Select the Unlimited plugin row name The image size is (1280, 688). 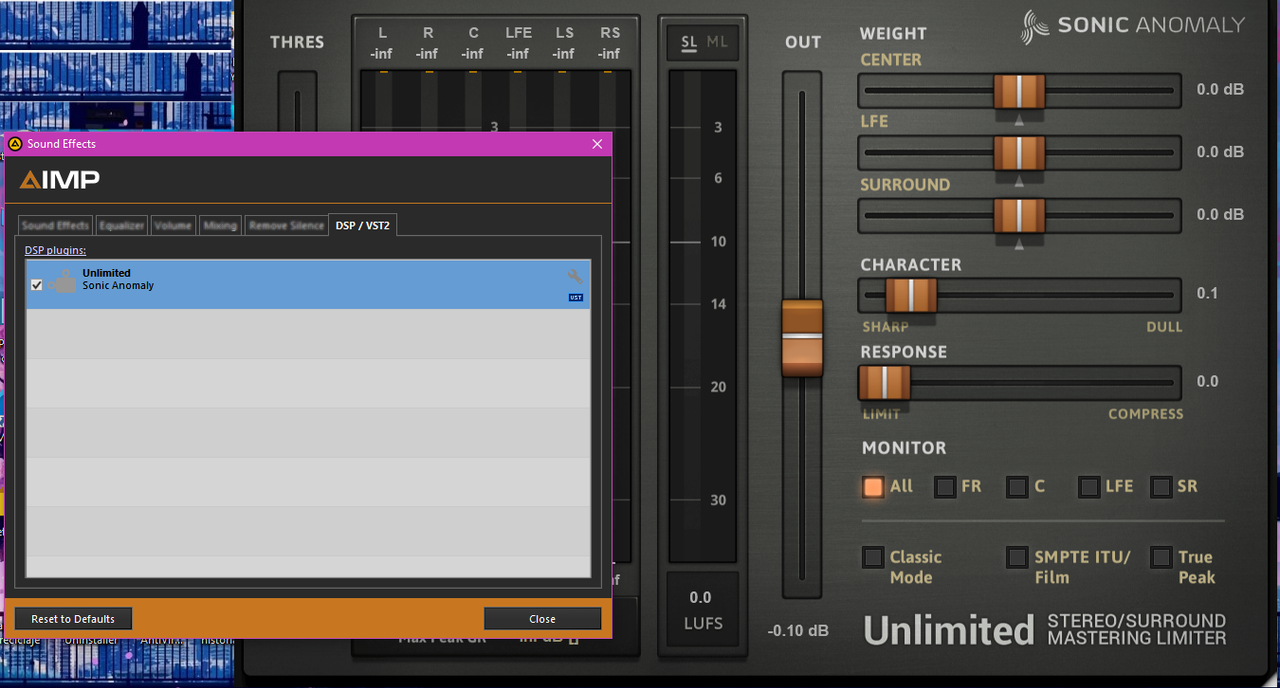[106, 273]
